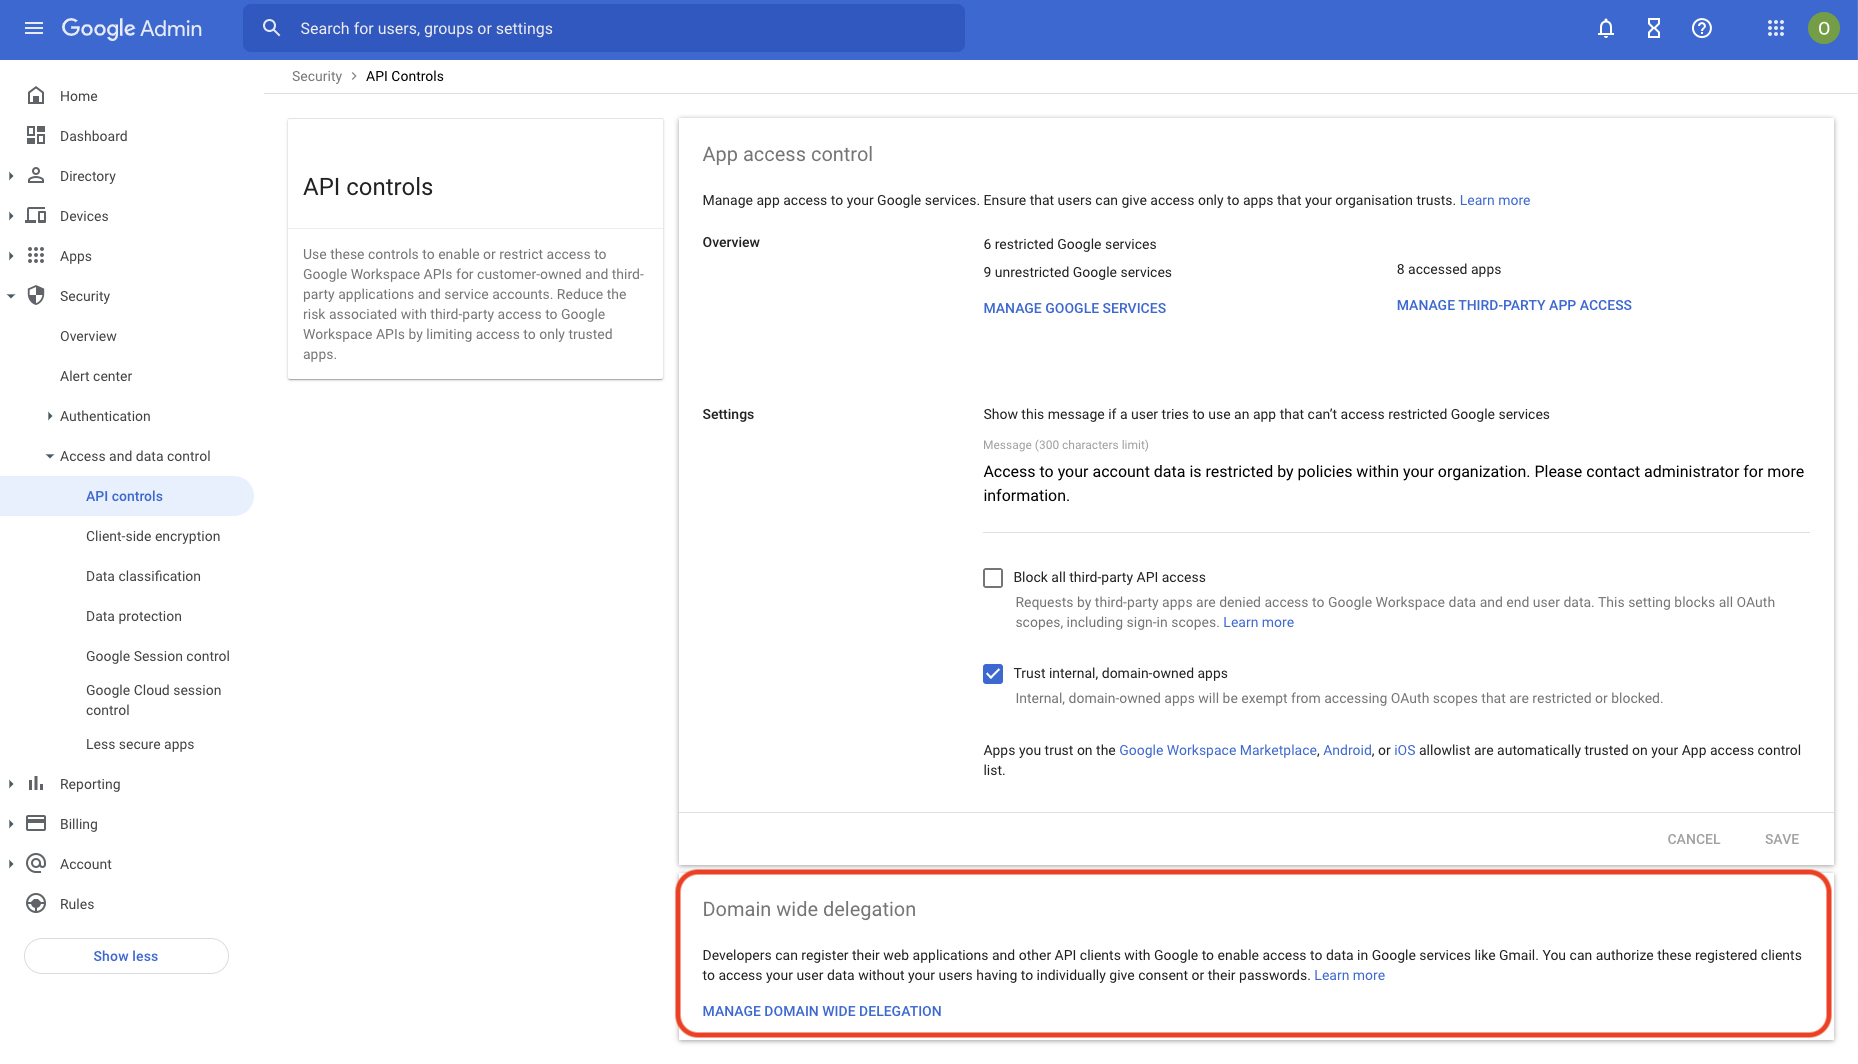Open the iOS allowlist link

pyautogui.click(x=1404, y=750)
